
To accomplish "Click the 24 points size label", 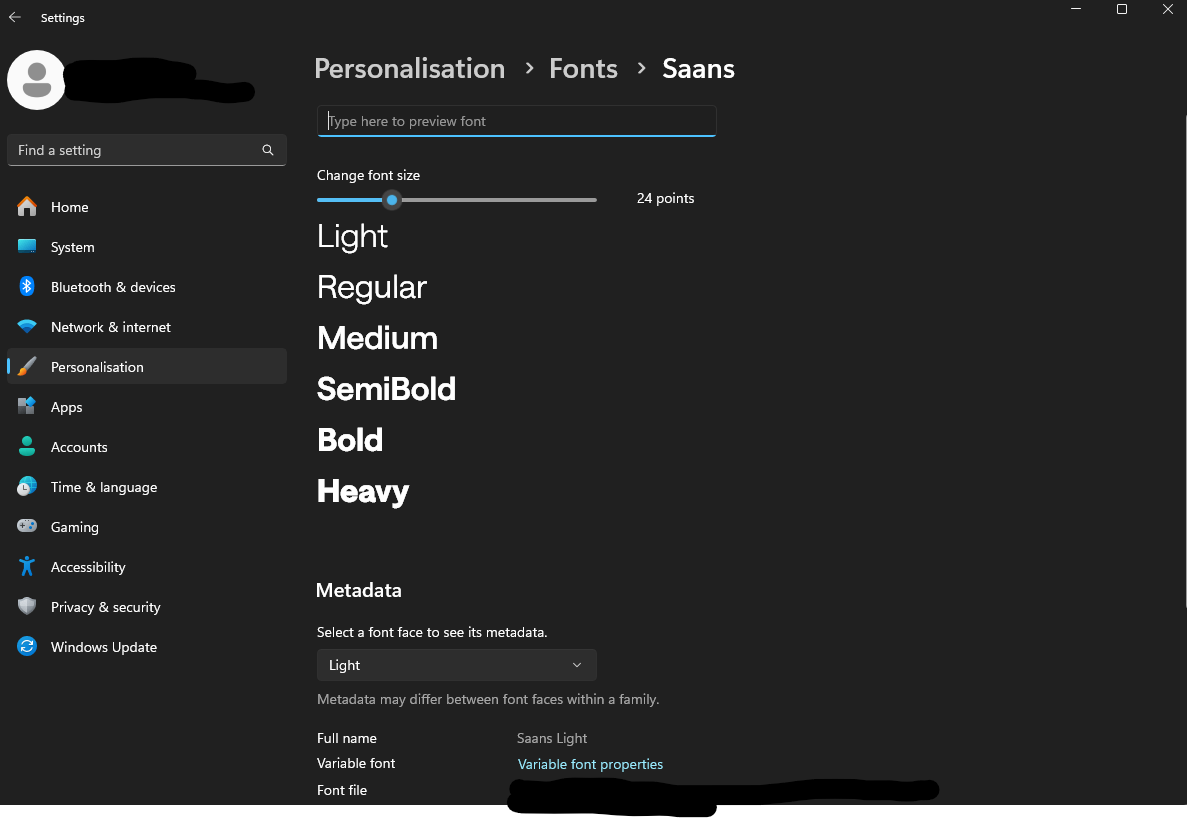I will coord(665,198).
